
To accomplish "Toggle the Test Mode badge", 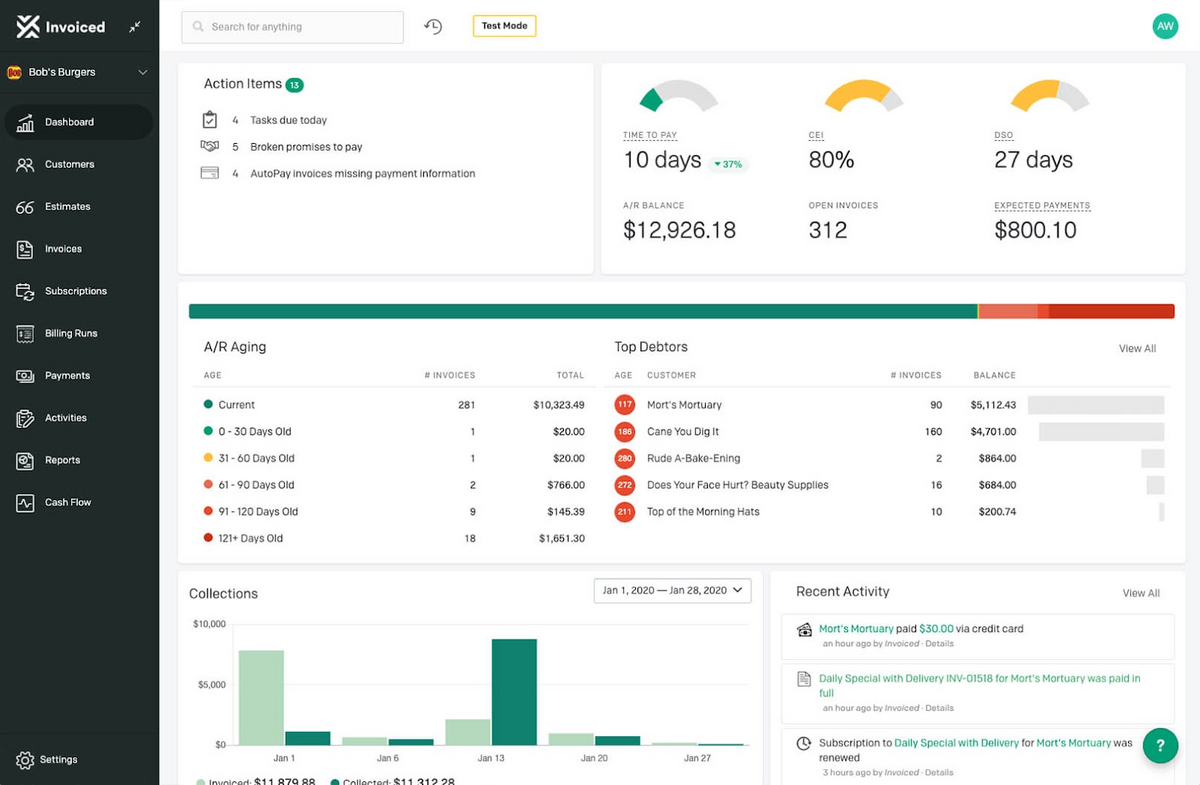I will (x=504, y=26).
